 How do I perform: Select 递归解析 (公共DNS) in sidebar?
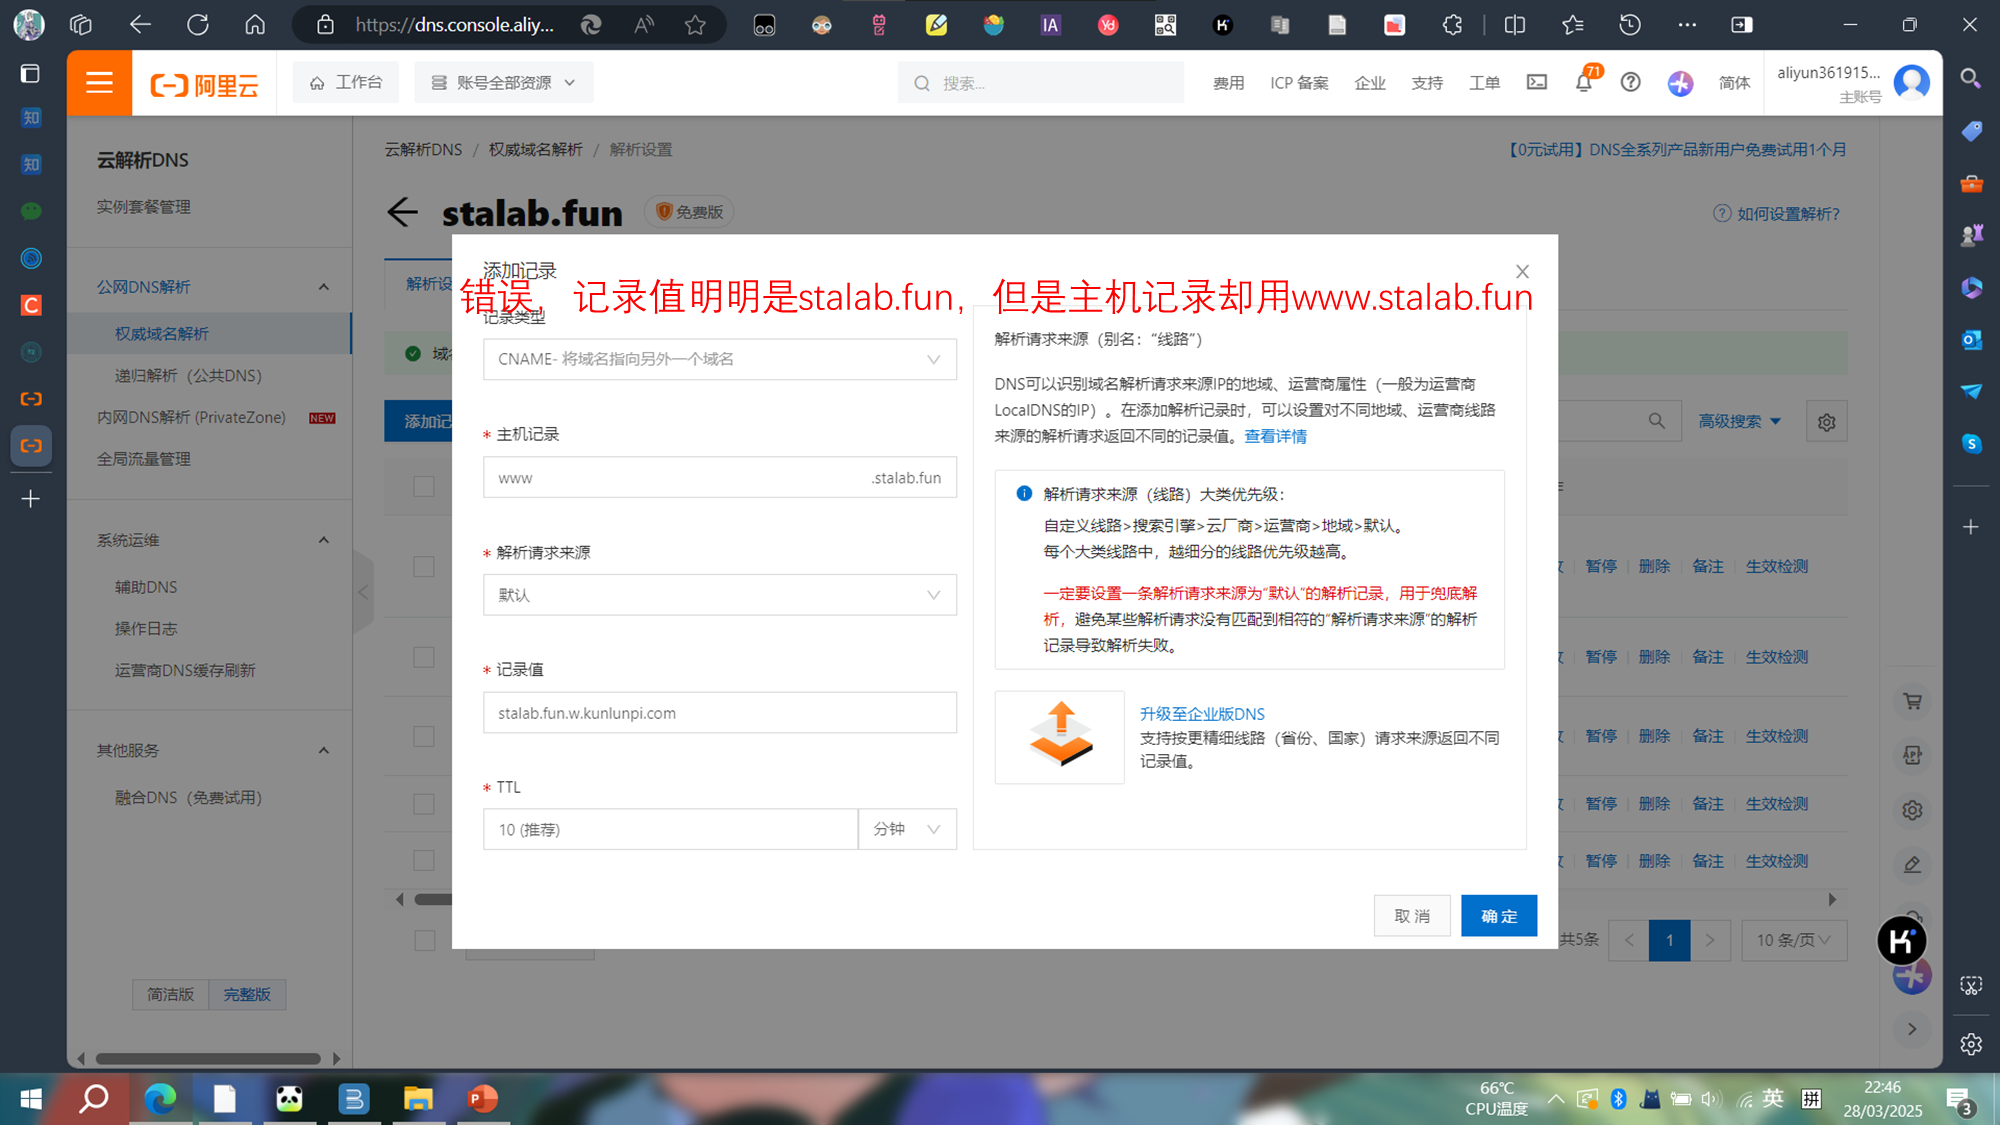click(188, 376)
